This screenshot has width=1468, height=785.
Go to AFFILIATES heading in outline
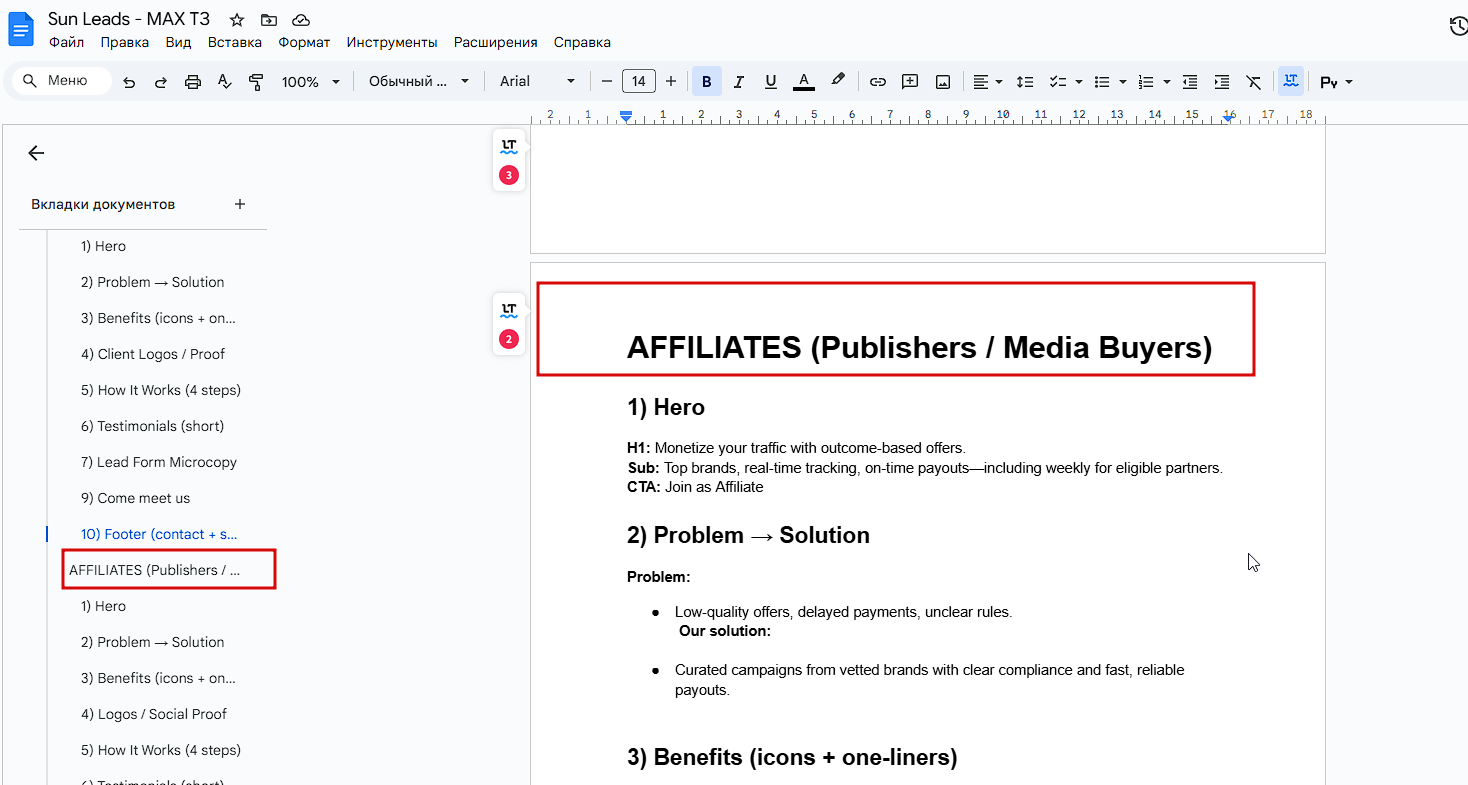tap(155, 570)
